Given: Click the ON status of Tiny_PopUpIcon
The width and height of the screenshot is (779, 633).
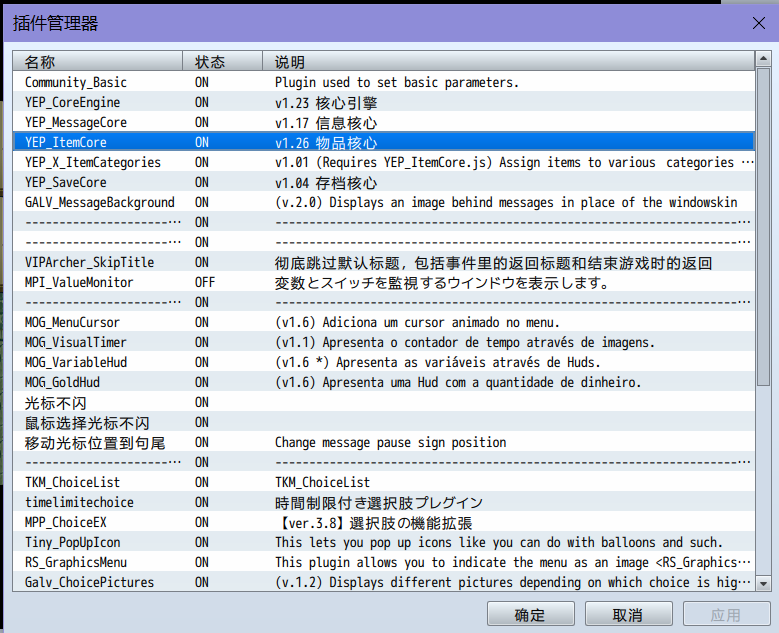Looking at the screenshot, I should pos(202,543).
